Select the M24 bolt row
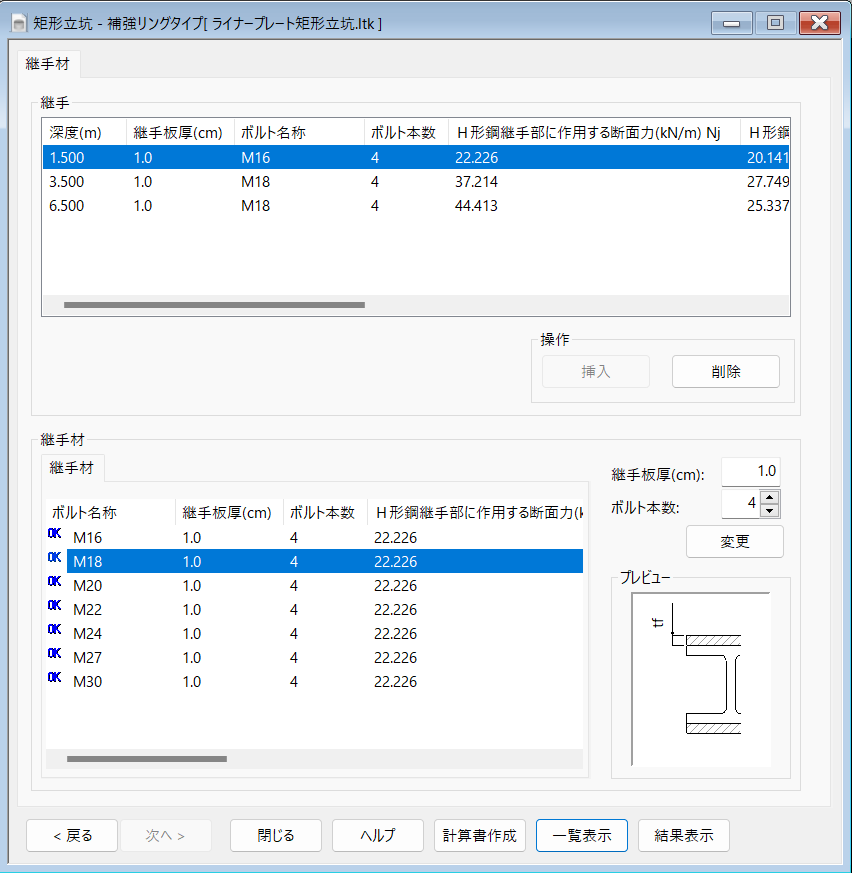The image size is (852, 873). (x=300, y=634)
